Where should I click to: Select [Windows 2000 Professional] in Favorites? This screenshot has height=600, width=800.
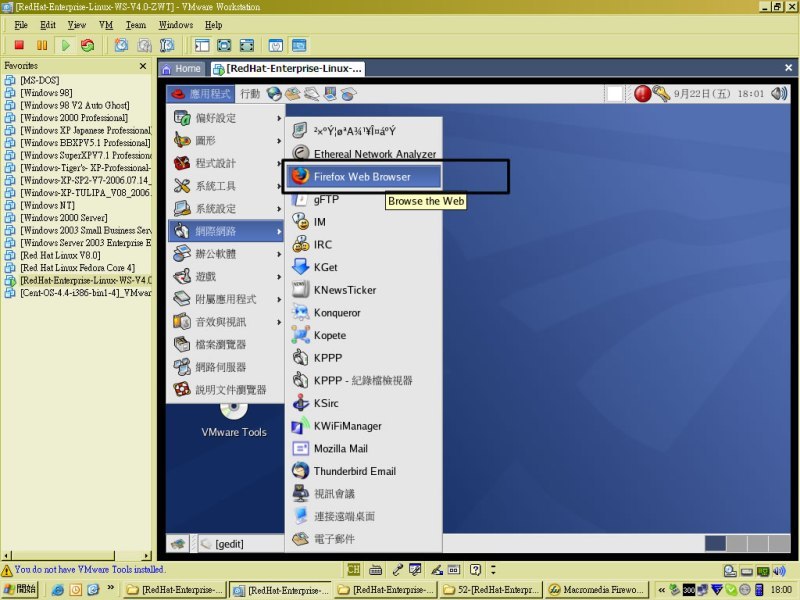click(x=74, y=117)
